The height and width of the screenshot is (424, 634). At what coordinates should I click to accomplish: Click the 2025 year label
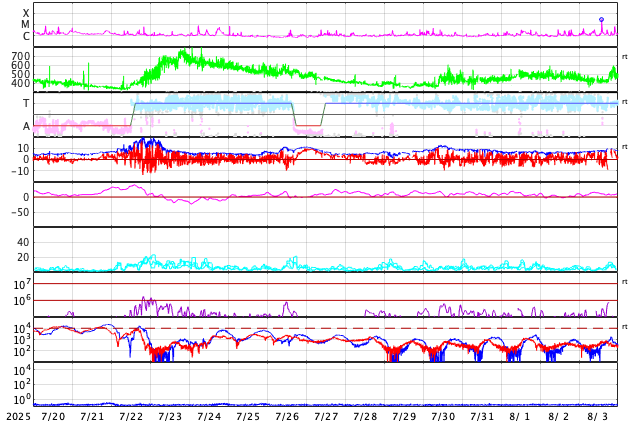(x=16, y=416)
